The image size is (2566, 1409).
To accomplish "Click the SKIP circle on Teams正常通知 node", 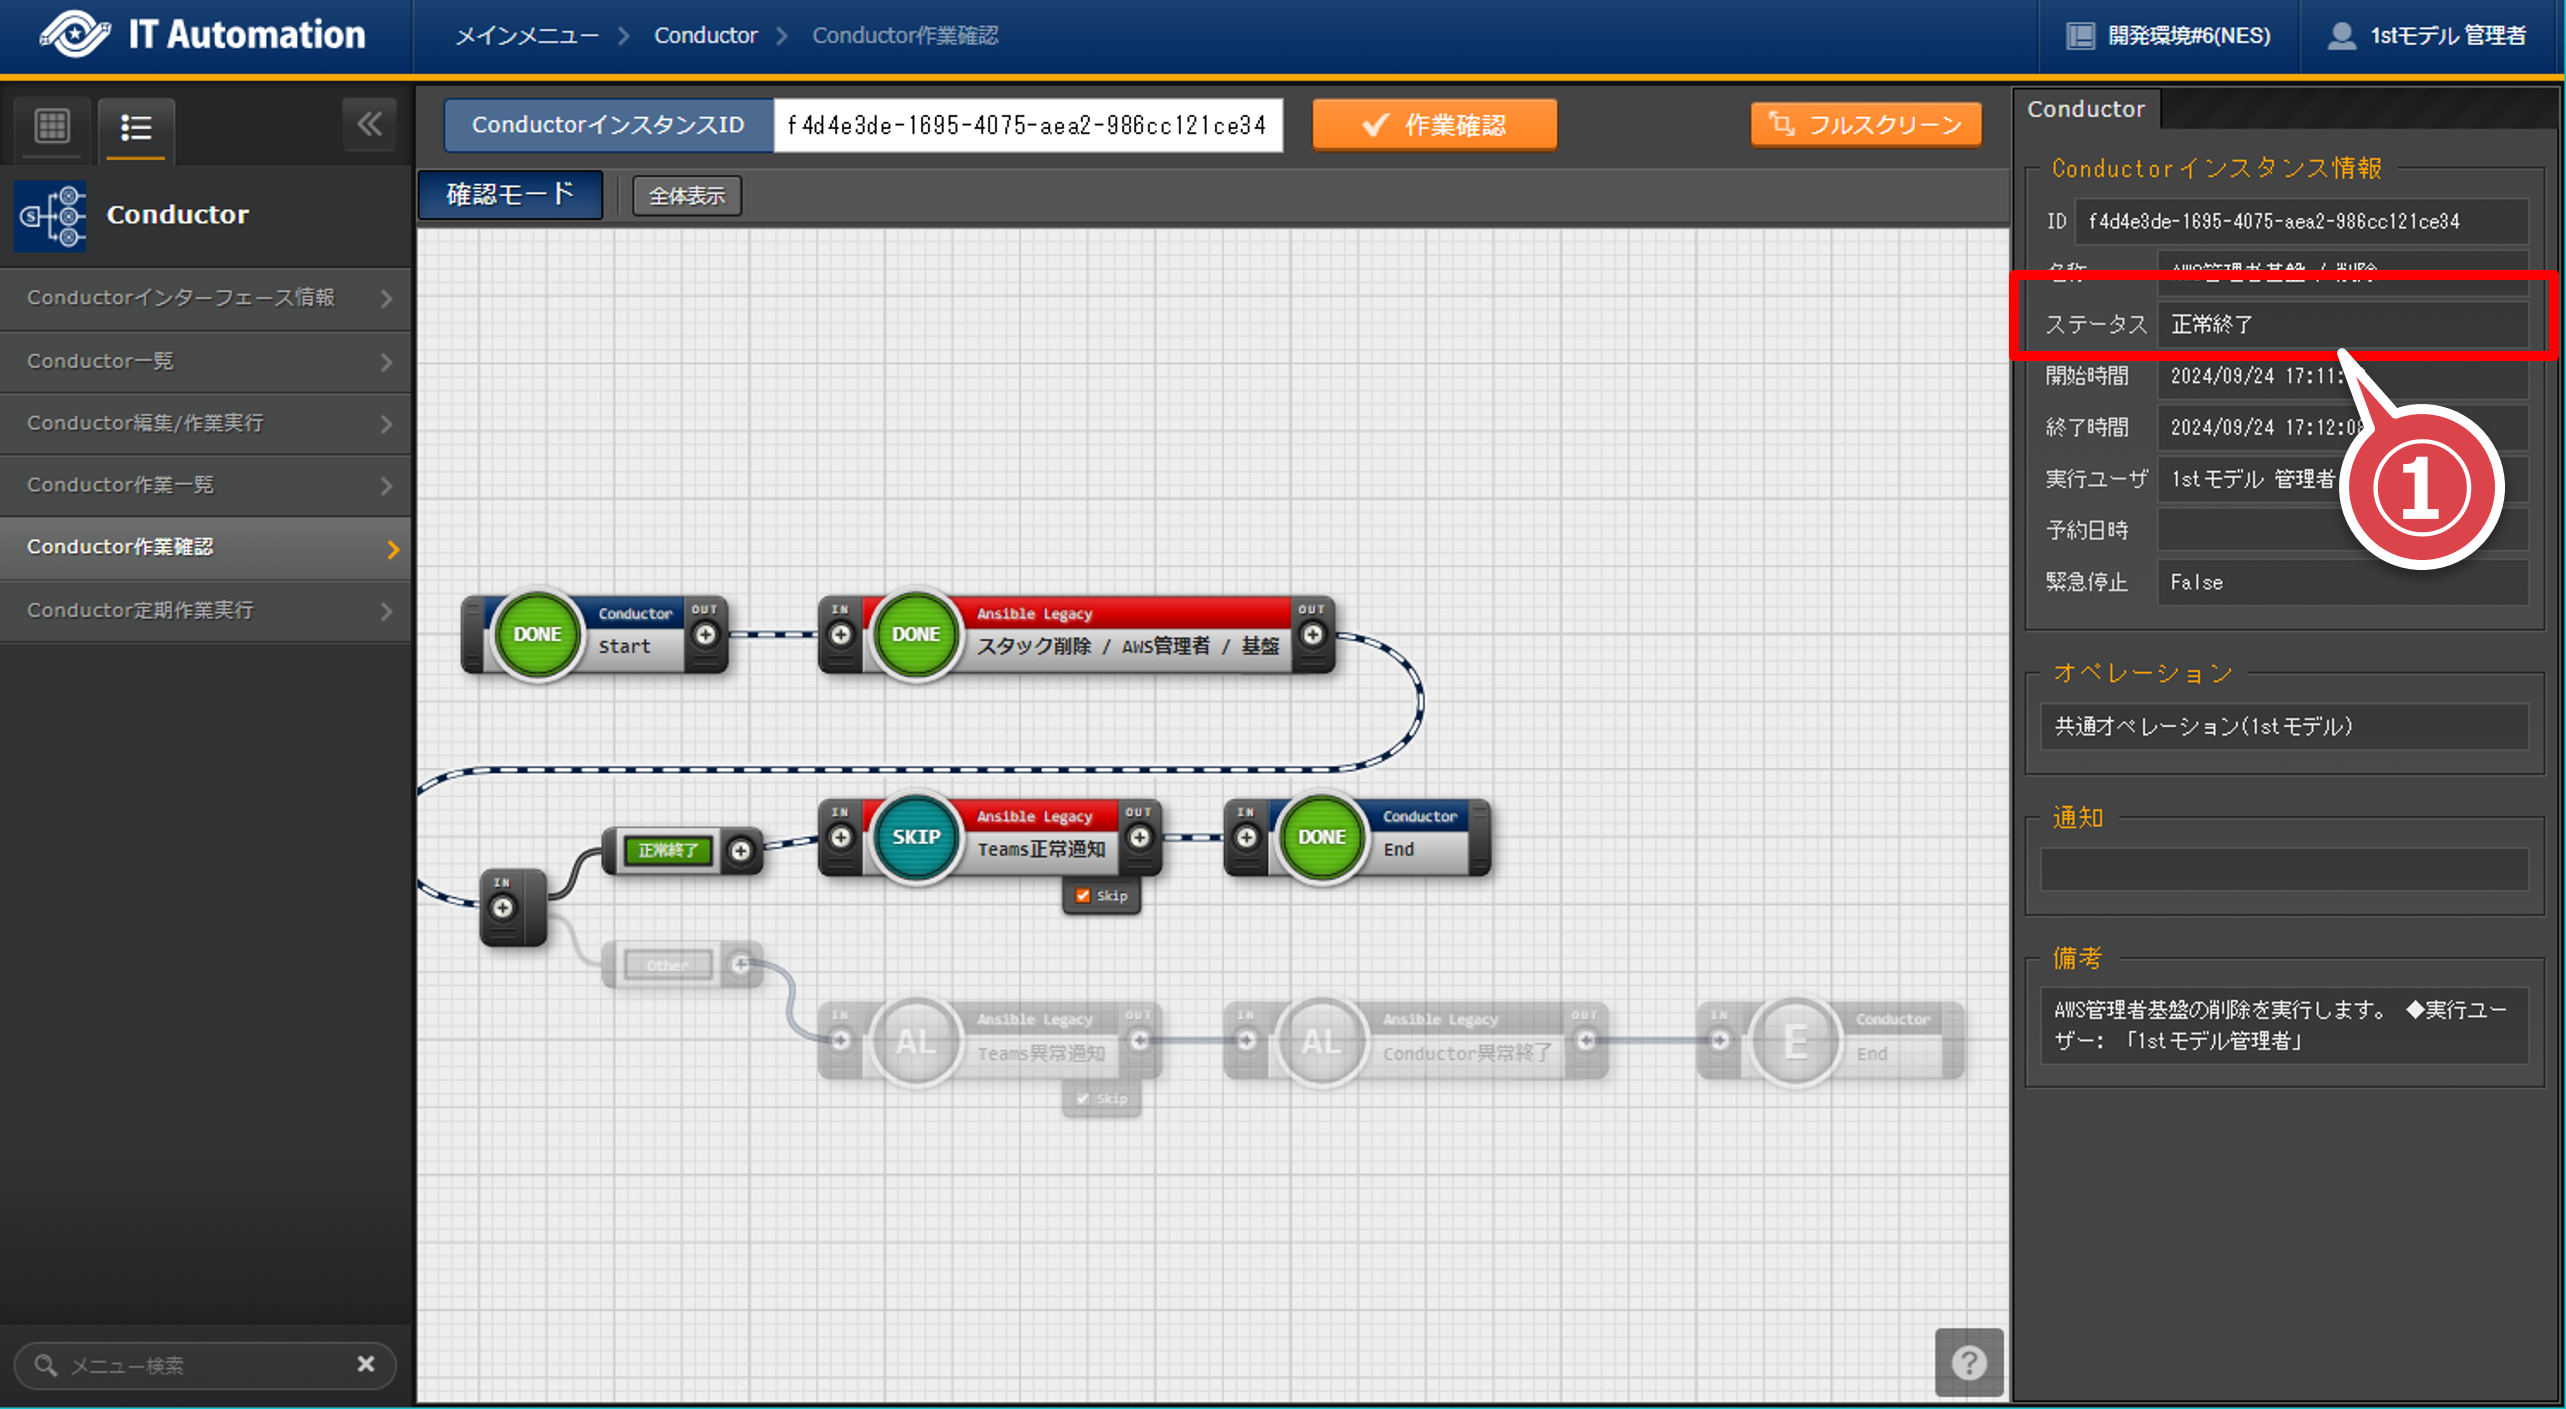I will click(915, 837).
